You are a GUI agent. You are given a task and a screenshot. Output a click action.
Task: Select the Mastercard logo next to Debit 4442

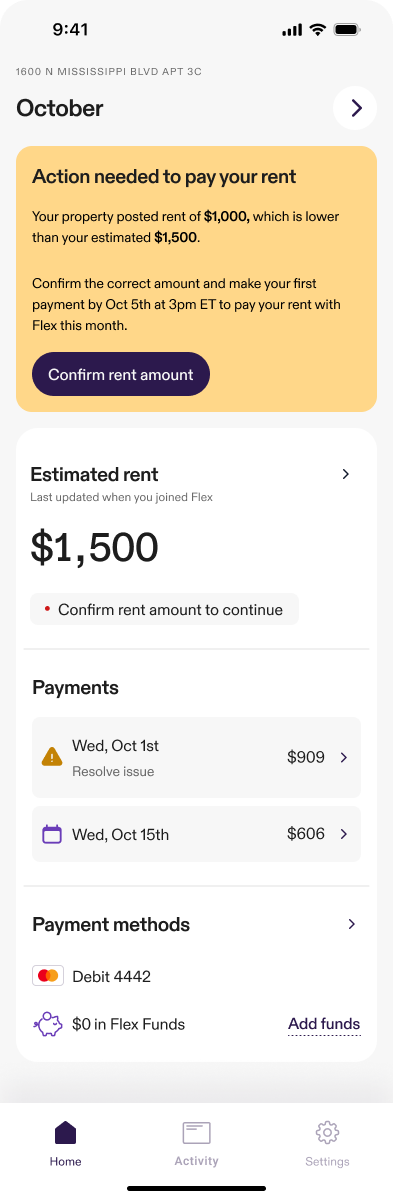click(48, 976)
